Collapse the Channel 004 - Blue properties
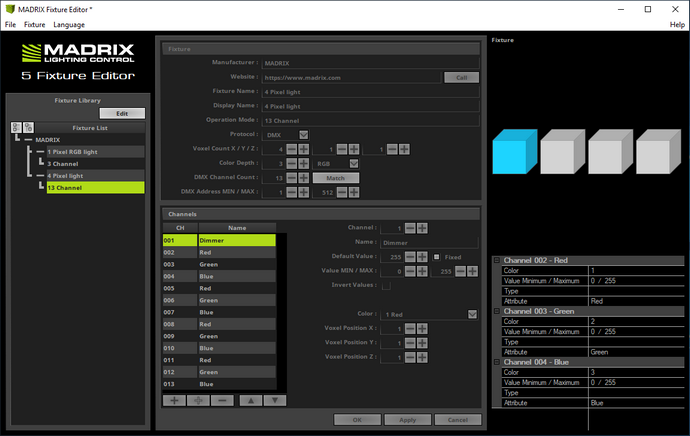 tap(497, 362)
